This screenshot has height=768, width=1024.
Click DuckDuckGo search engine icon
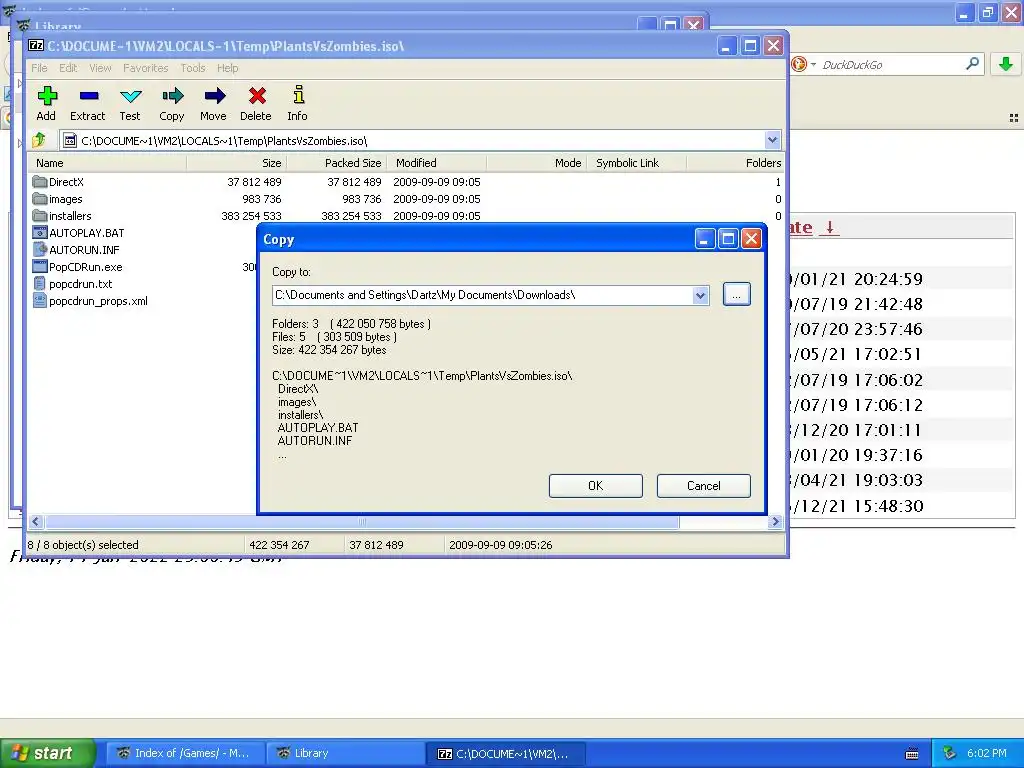pos(799,64)
